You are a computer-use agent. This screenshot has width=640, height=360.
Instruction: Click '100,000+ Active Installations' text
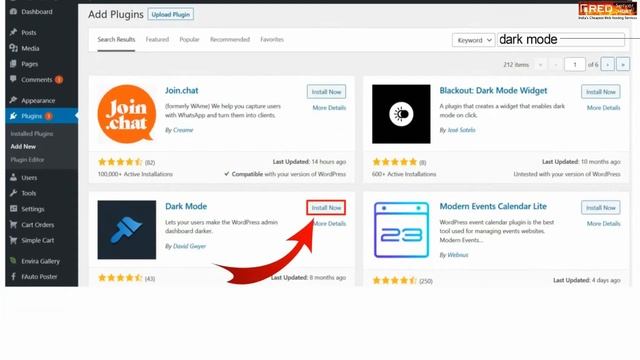135,174
